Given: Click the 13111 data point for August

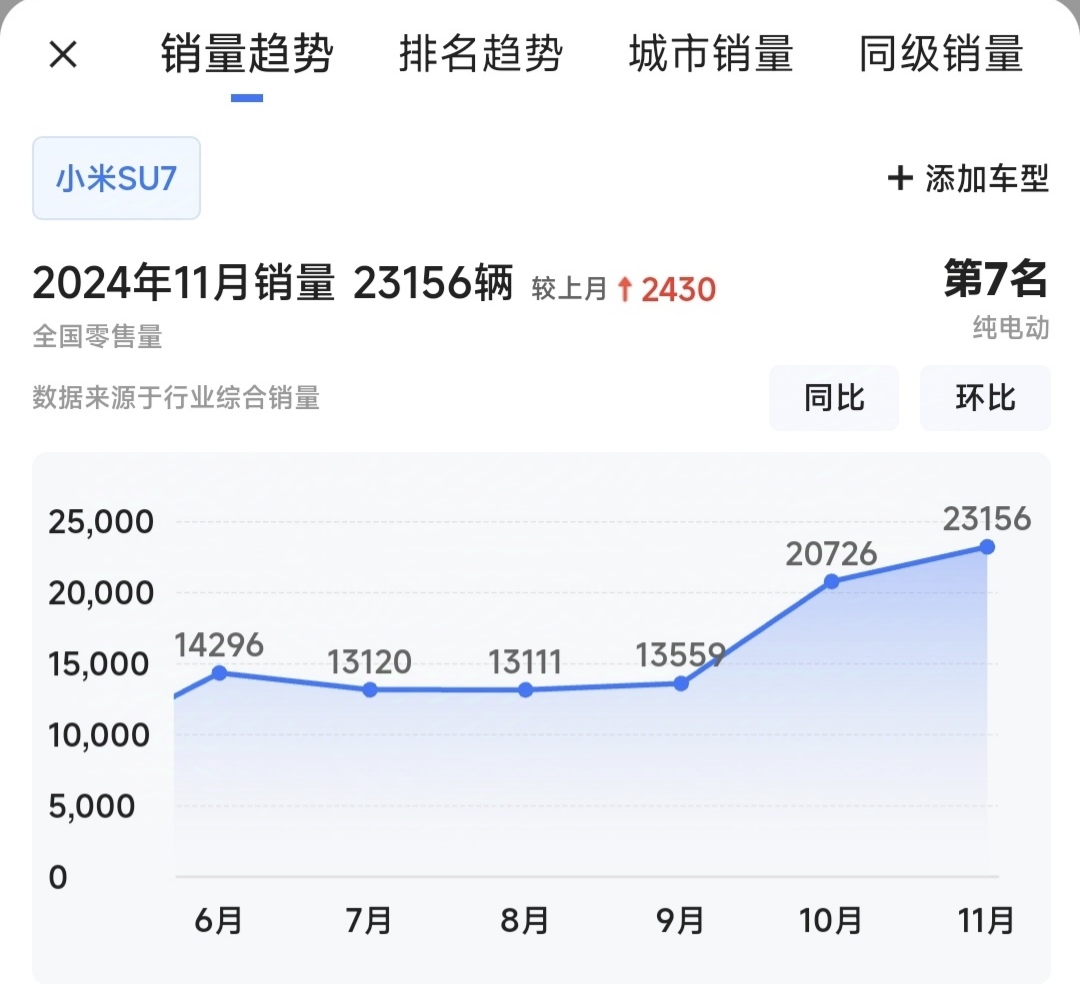Looking at the screenshot, I should (x=526, y=689).
